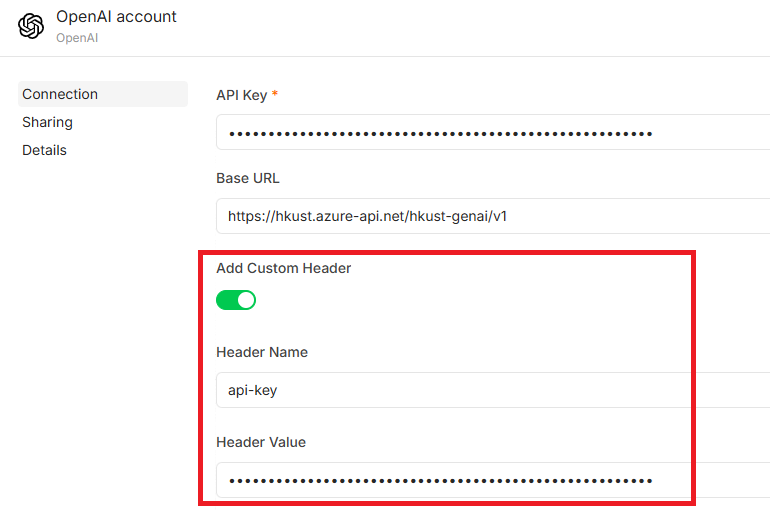Click the OpenAI logo icon
770x510 pixels.
pyautogui.click(x=31, y=26)
